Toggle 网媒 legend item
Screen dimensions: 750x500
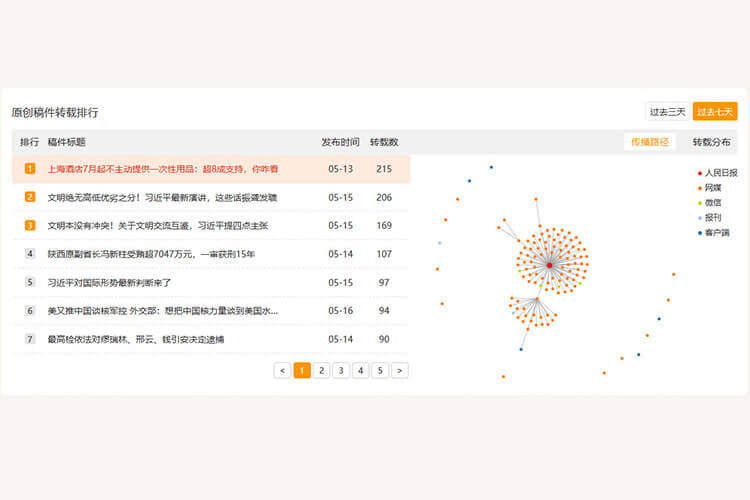(710, 188)
